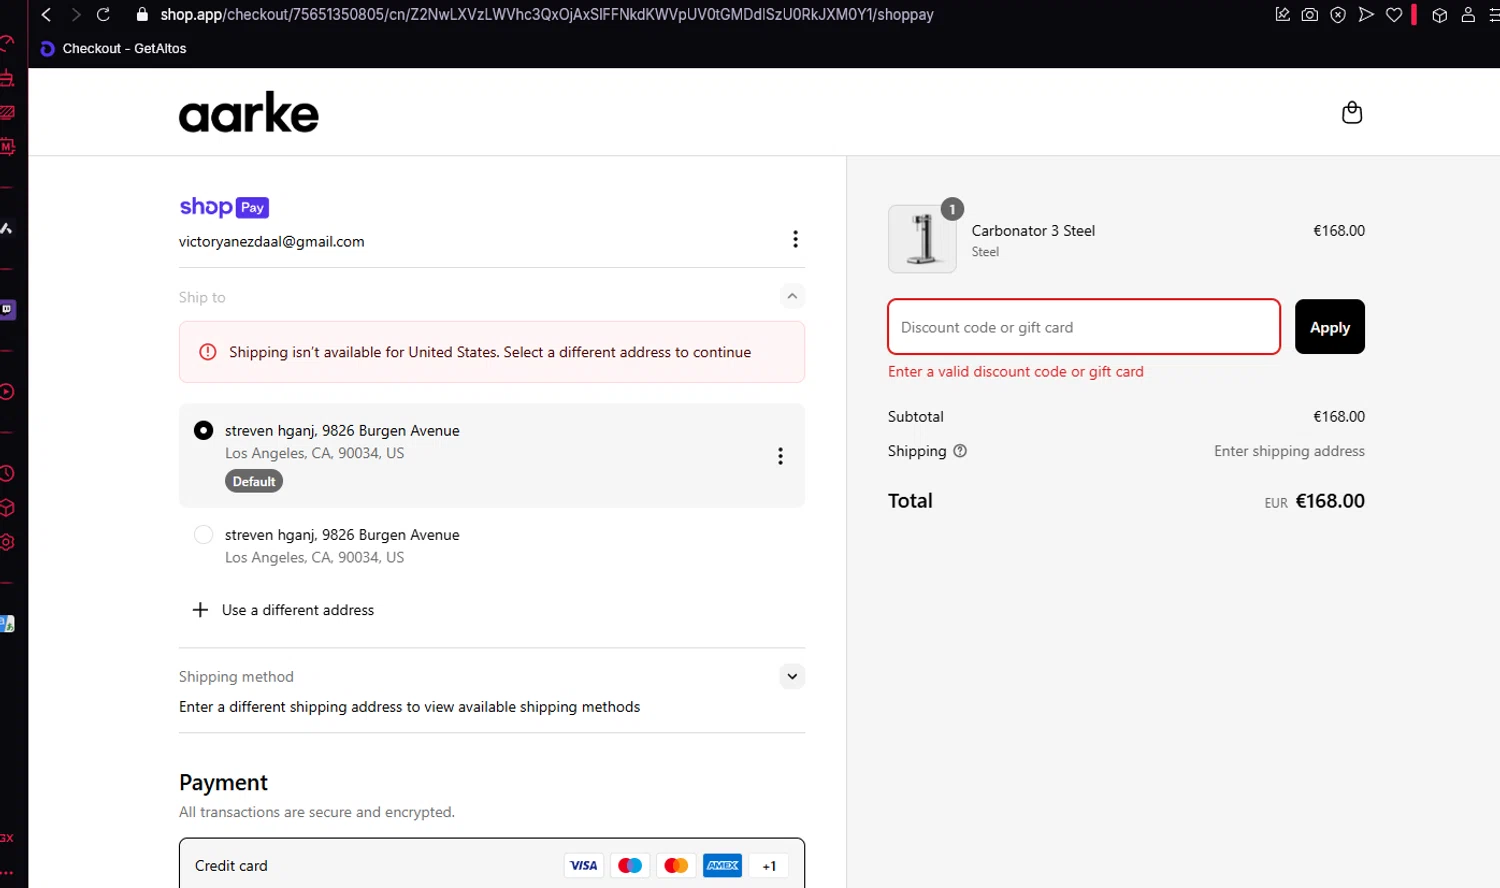This screenshot has width=1500, height=888.
Task: Take a snapshot with the camera icon
Action: click(1310, 15)
